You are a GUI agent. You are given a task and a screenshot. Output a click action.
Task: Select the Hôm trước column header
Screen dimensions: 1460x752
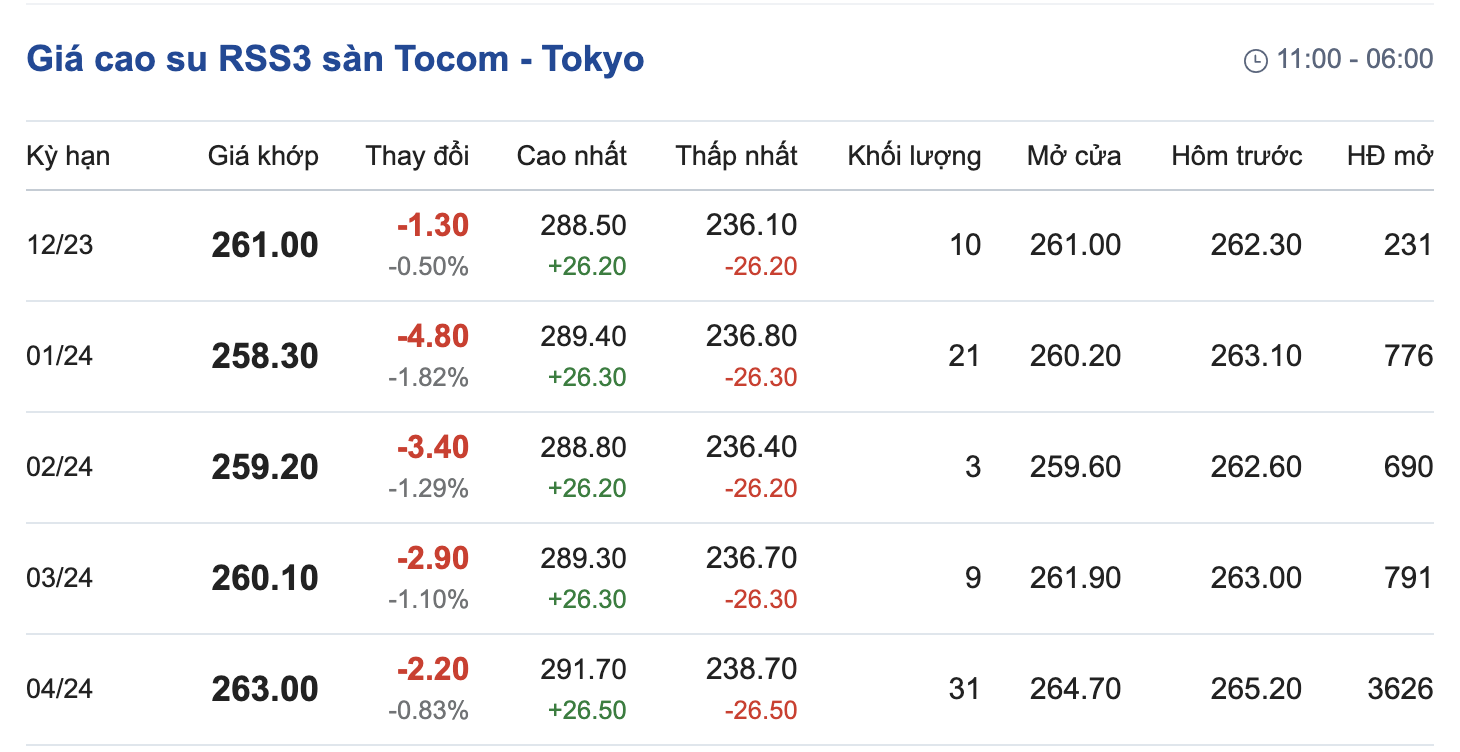pyautogui.click(x=1237, y=156)
